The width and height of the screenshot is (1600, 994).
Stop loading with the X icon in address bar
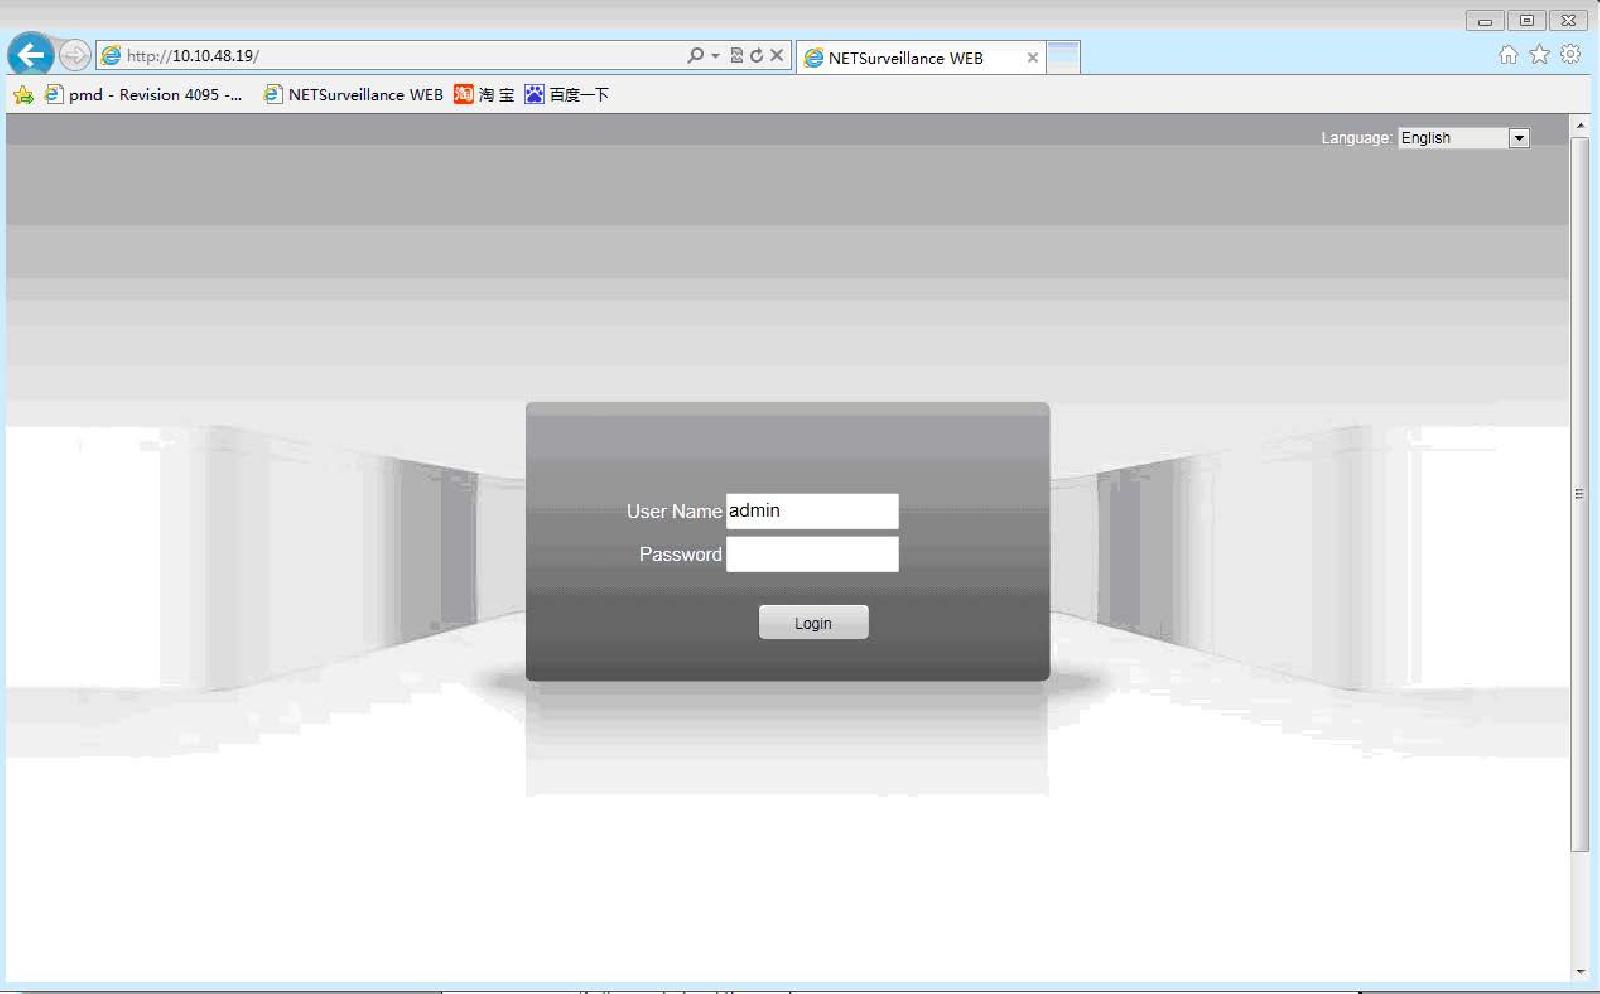[x=776, y=55]
